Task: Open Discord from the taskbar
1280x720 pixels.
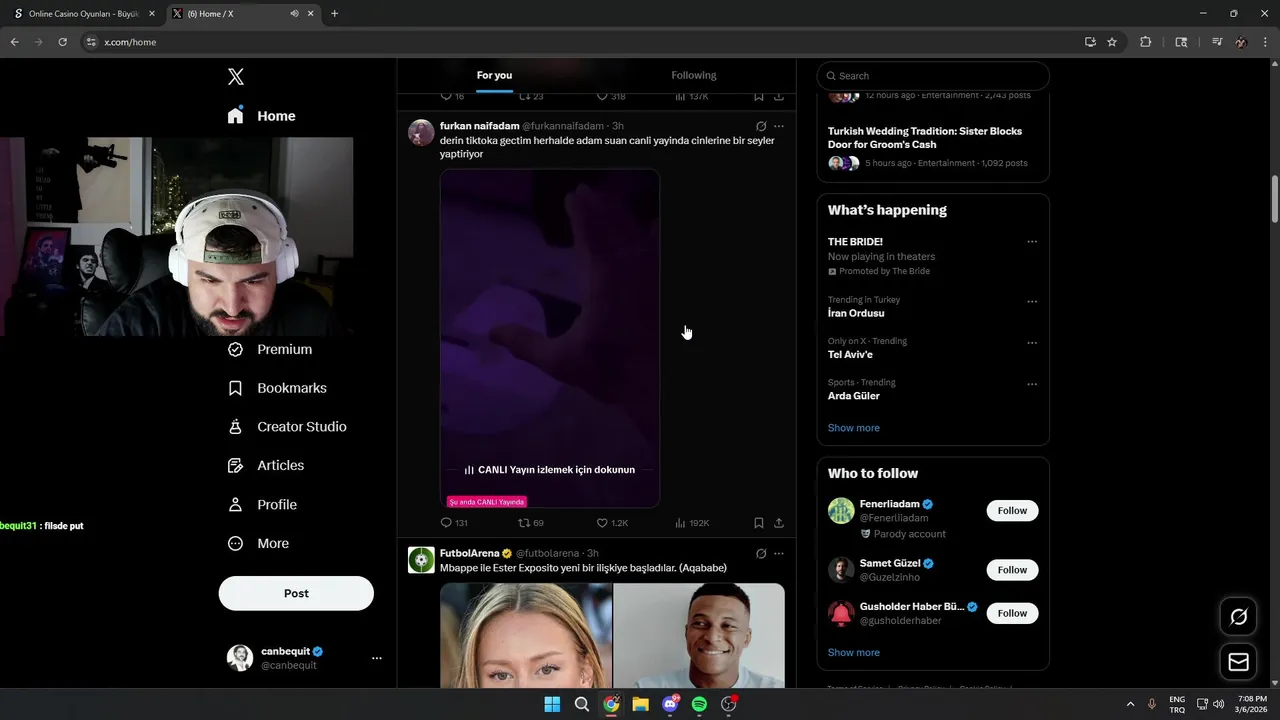Action: coord(670,704)
